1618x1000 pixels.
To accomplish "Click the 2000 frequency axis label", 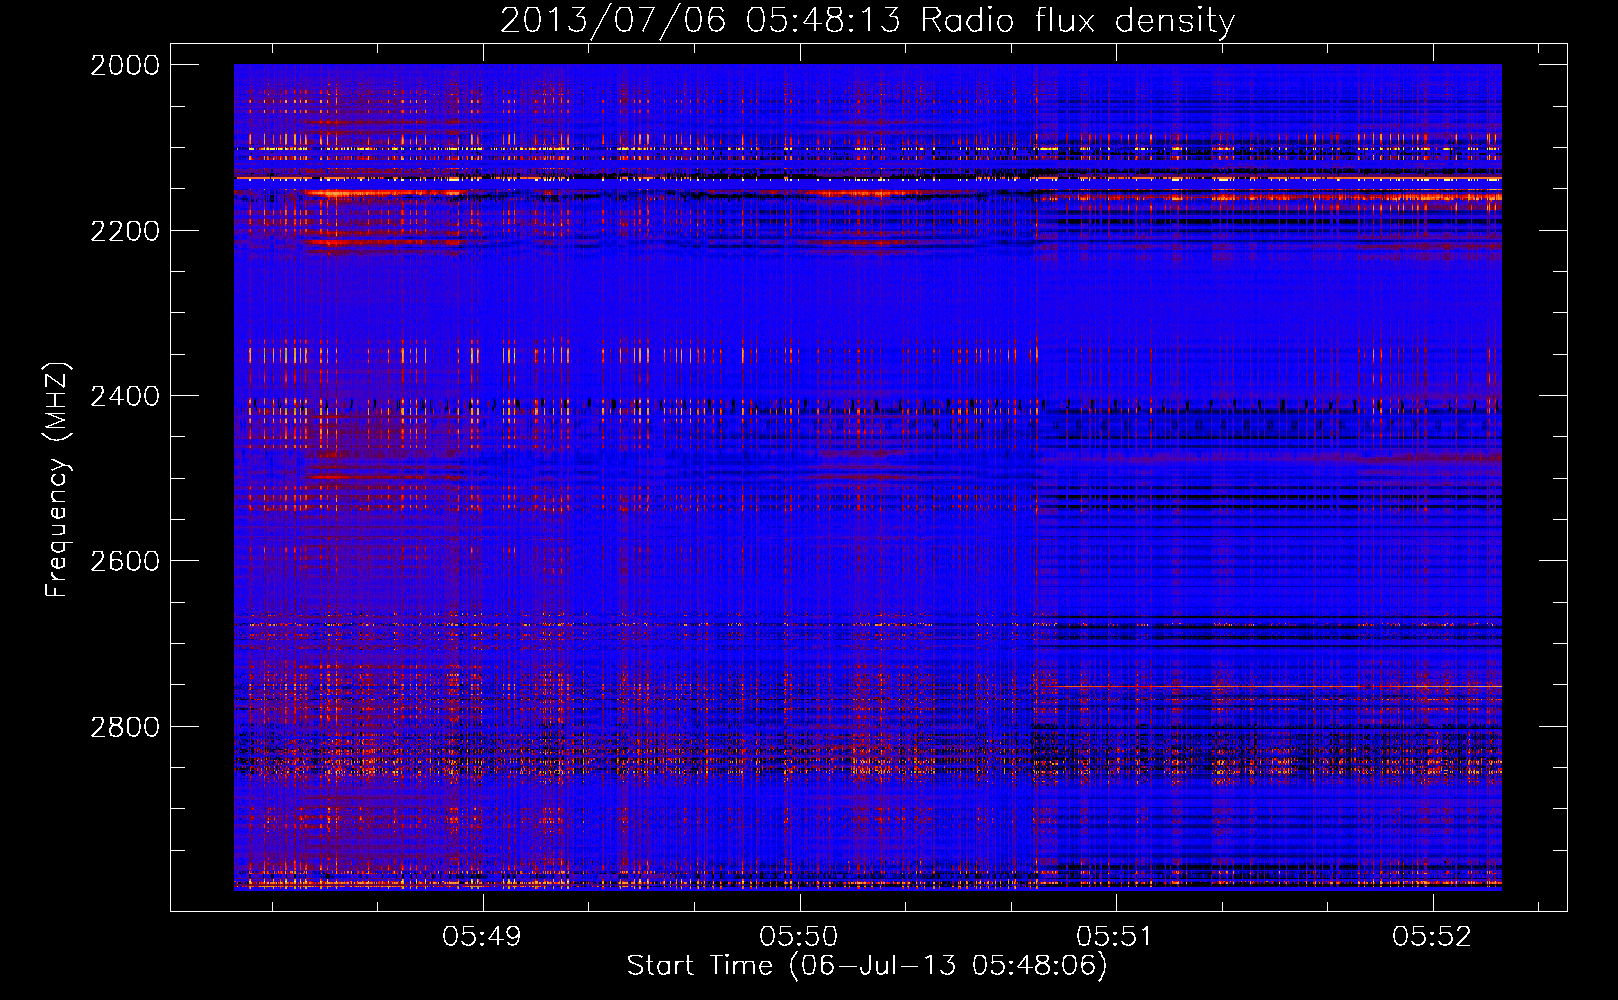I will click(125, 65).
